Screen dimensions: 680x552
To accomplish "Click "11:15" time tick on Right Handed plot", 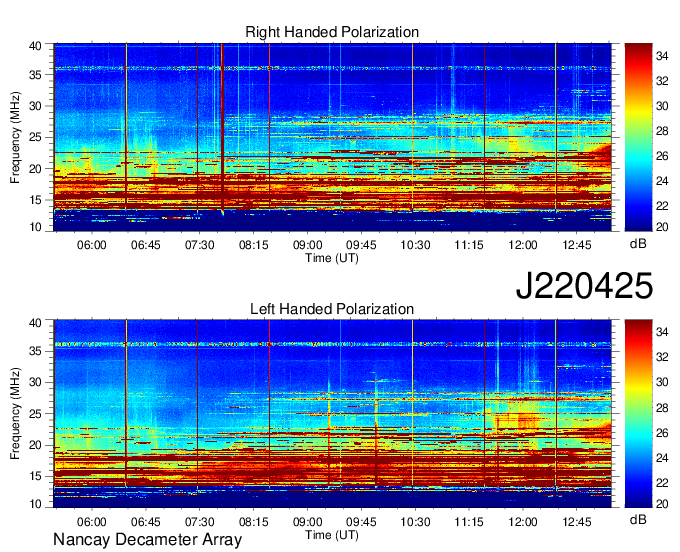I will click(x=469, y=245).
